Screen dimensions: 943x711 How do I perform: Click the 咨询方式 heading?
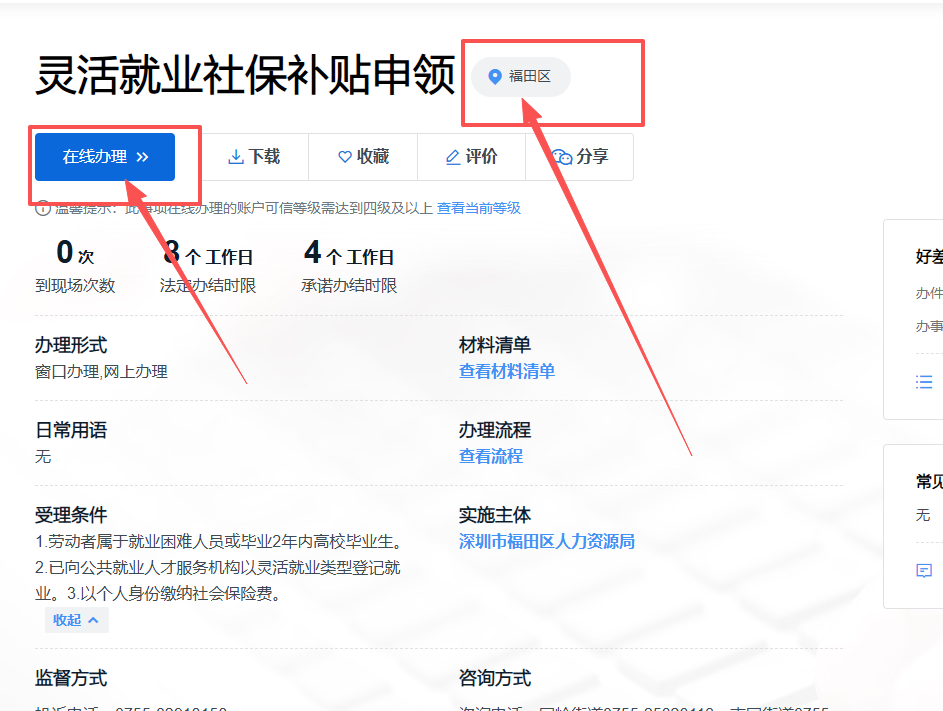[x=495, y=678]
